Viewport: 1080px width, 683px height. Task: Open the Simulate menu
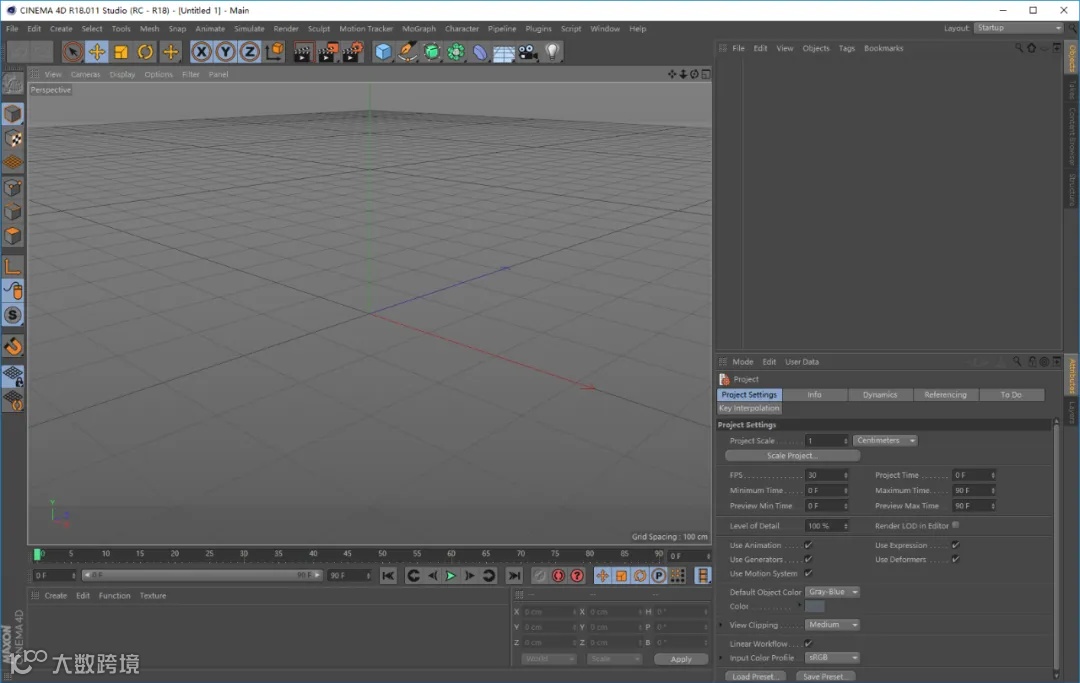tap(249, 28)
